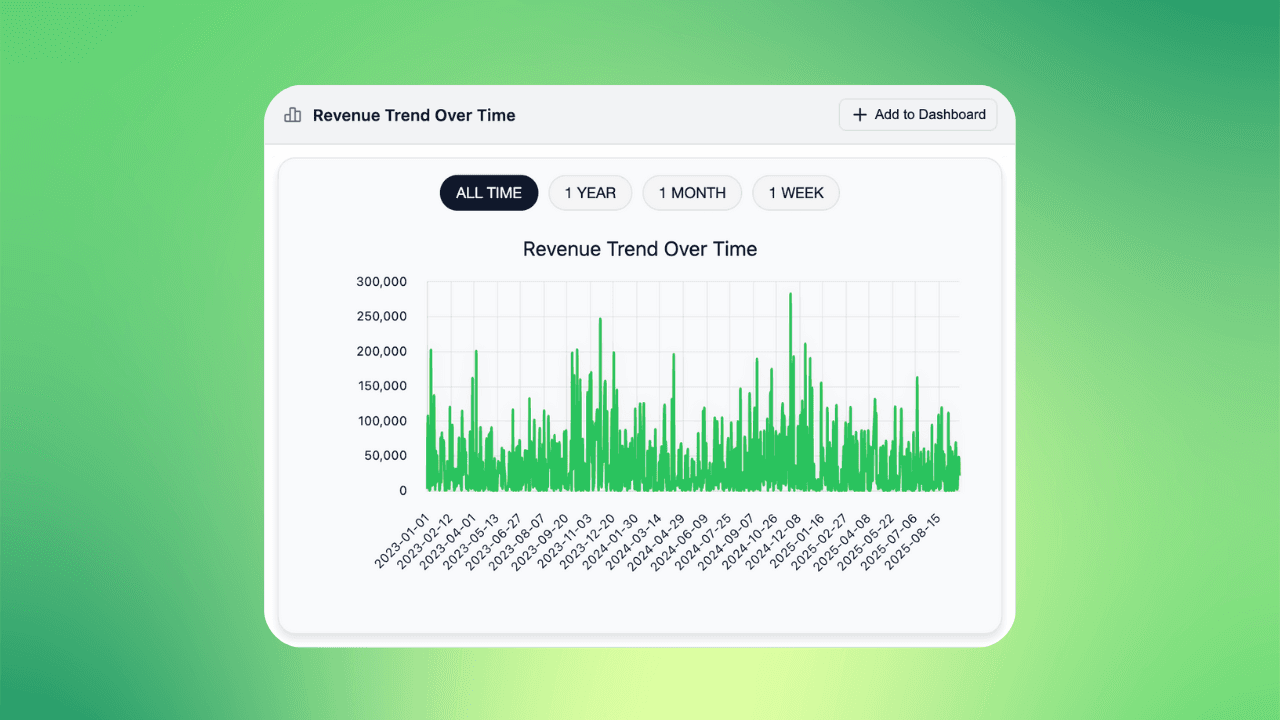Click the bar chart icon beside the title
This screenshot has height=720, width=1280.
point(292,115)
